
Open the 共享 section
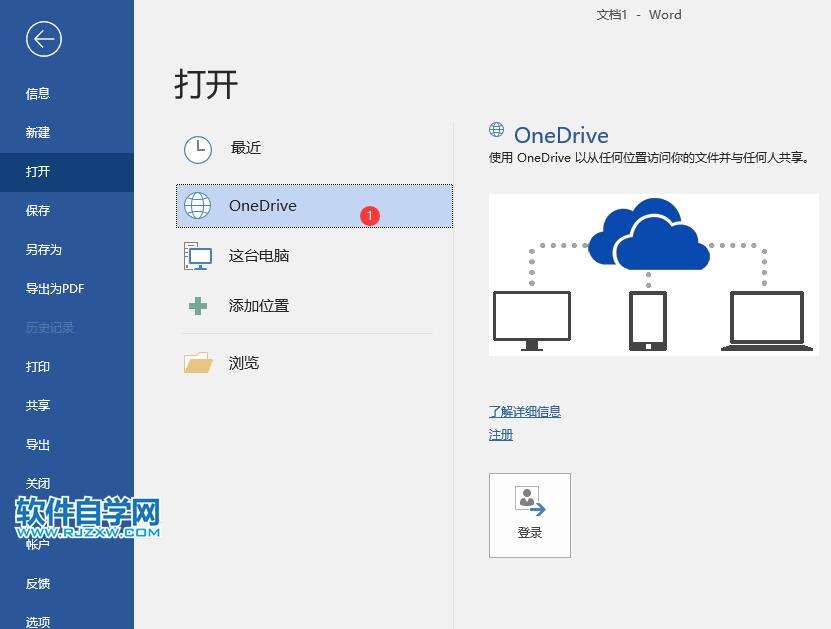point(37,406)
